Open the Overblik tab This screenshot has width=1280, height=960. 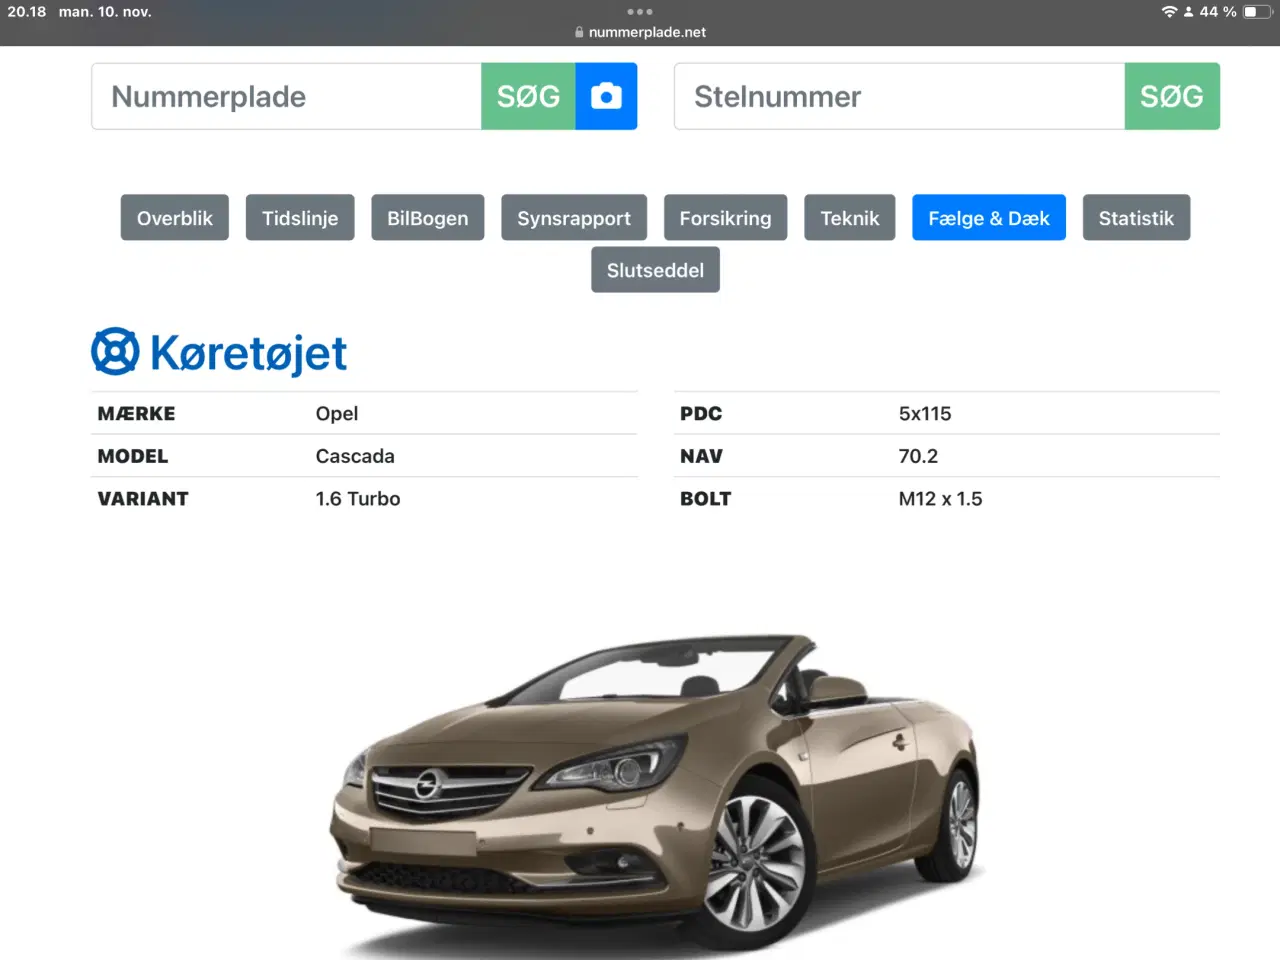(x=174, y=217)
